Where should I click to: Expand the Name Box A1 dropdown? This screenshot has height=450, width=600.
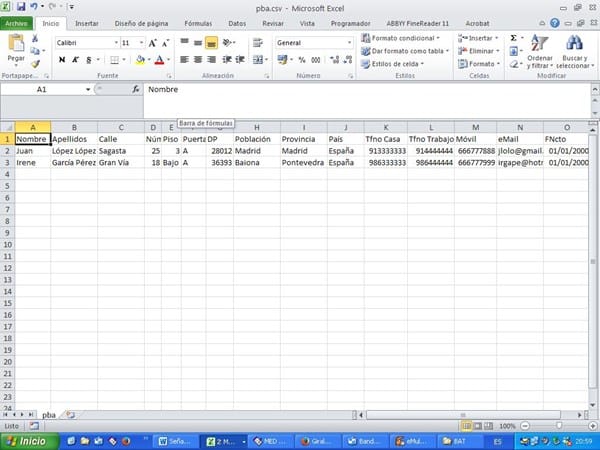[88, 90]
